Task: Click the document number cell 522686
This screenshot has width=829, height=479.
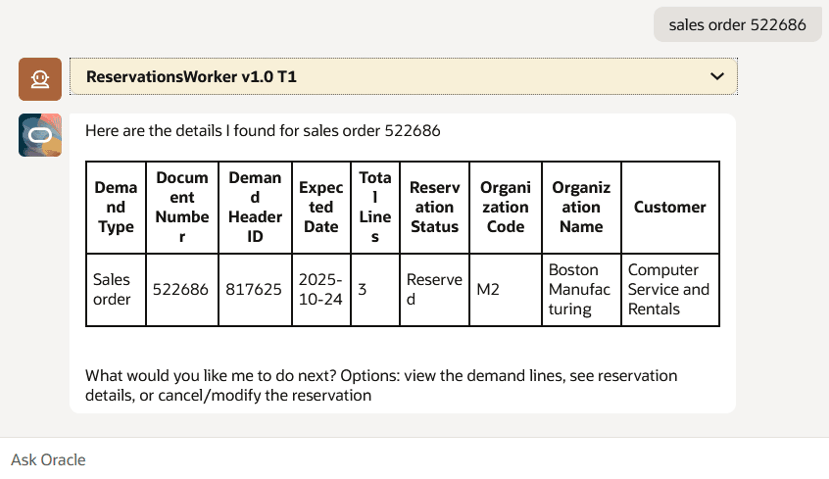Action: tap(182, 289)
